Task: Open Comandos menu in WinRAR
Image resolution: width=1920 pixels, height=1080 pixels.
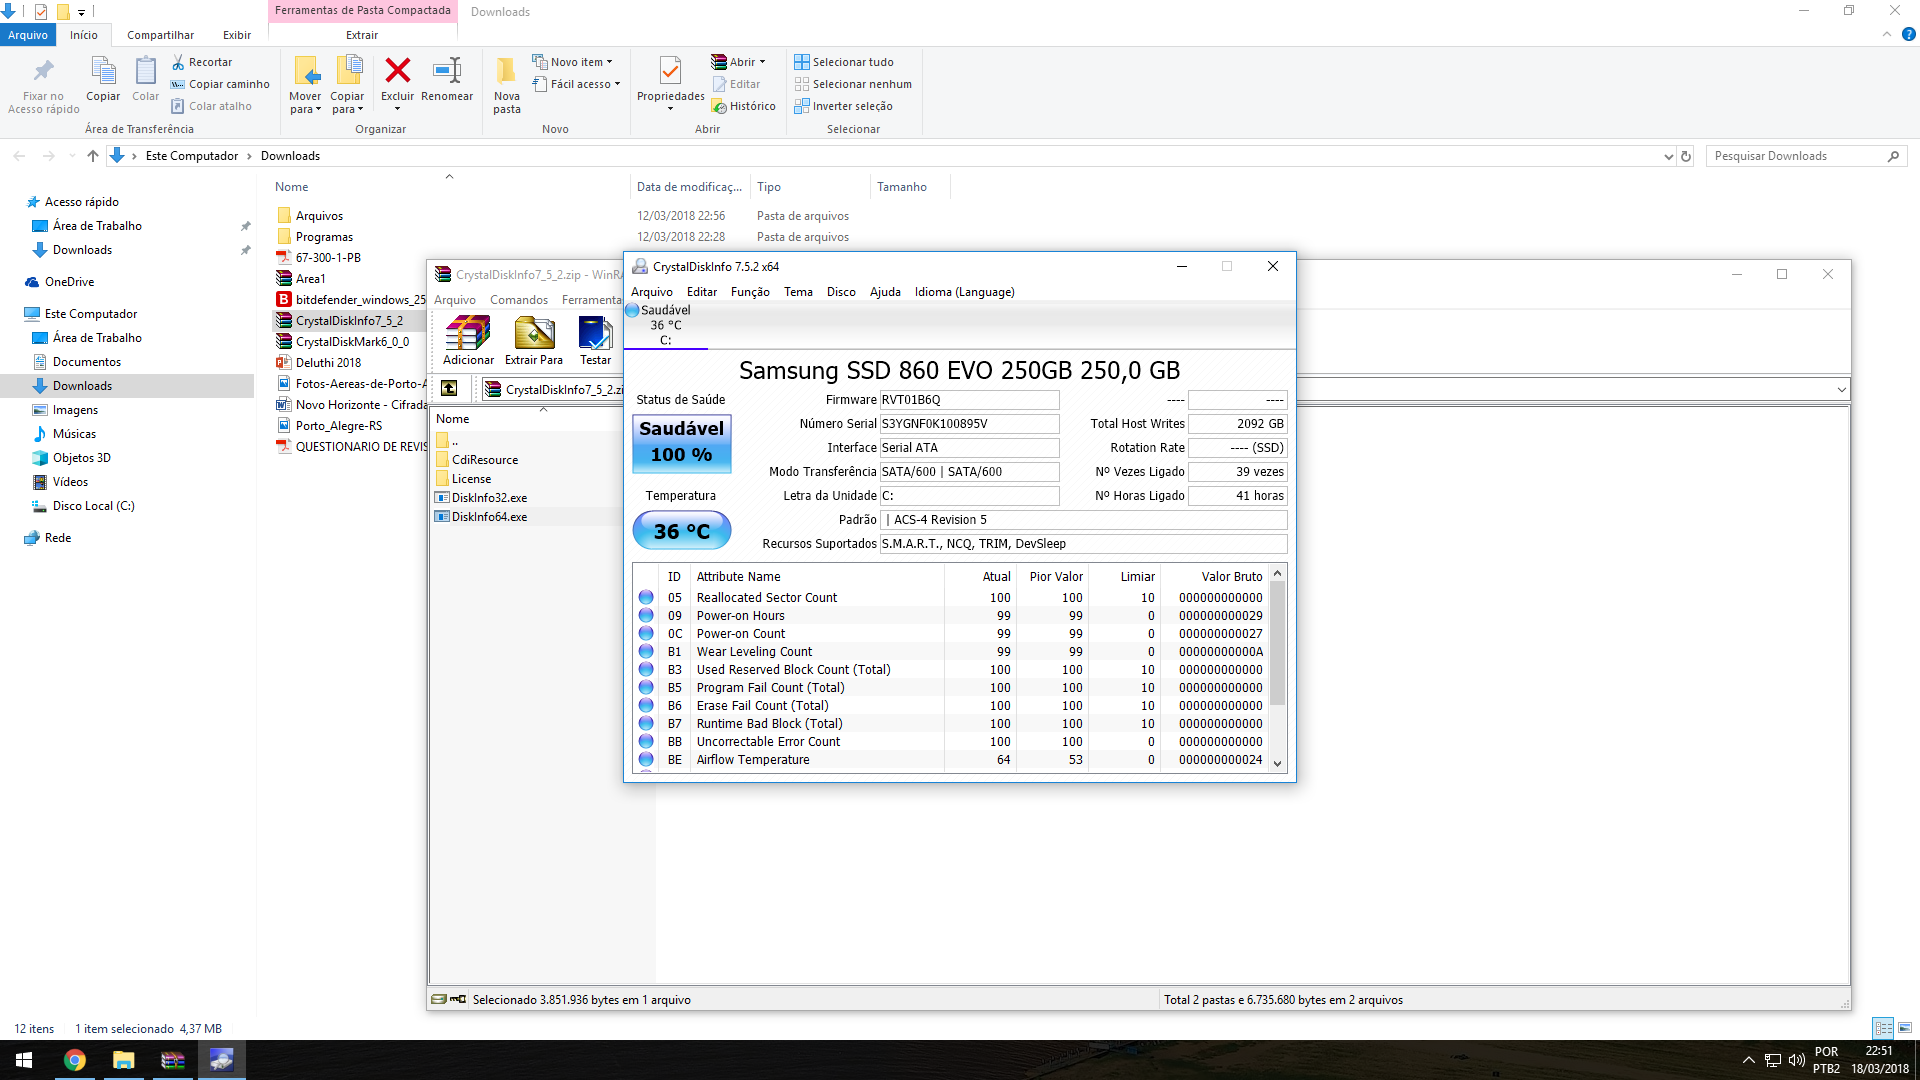Action: point(519,300)
